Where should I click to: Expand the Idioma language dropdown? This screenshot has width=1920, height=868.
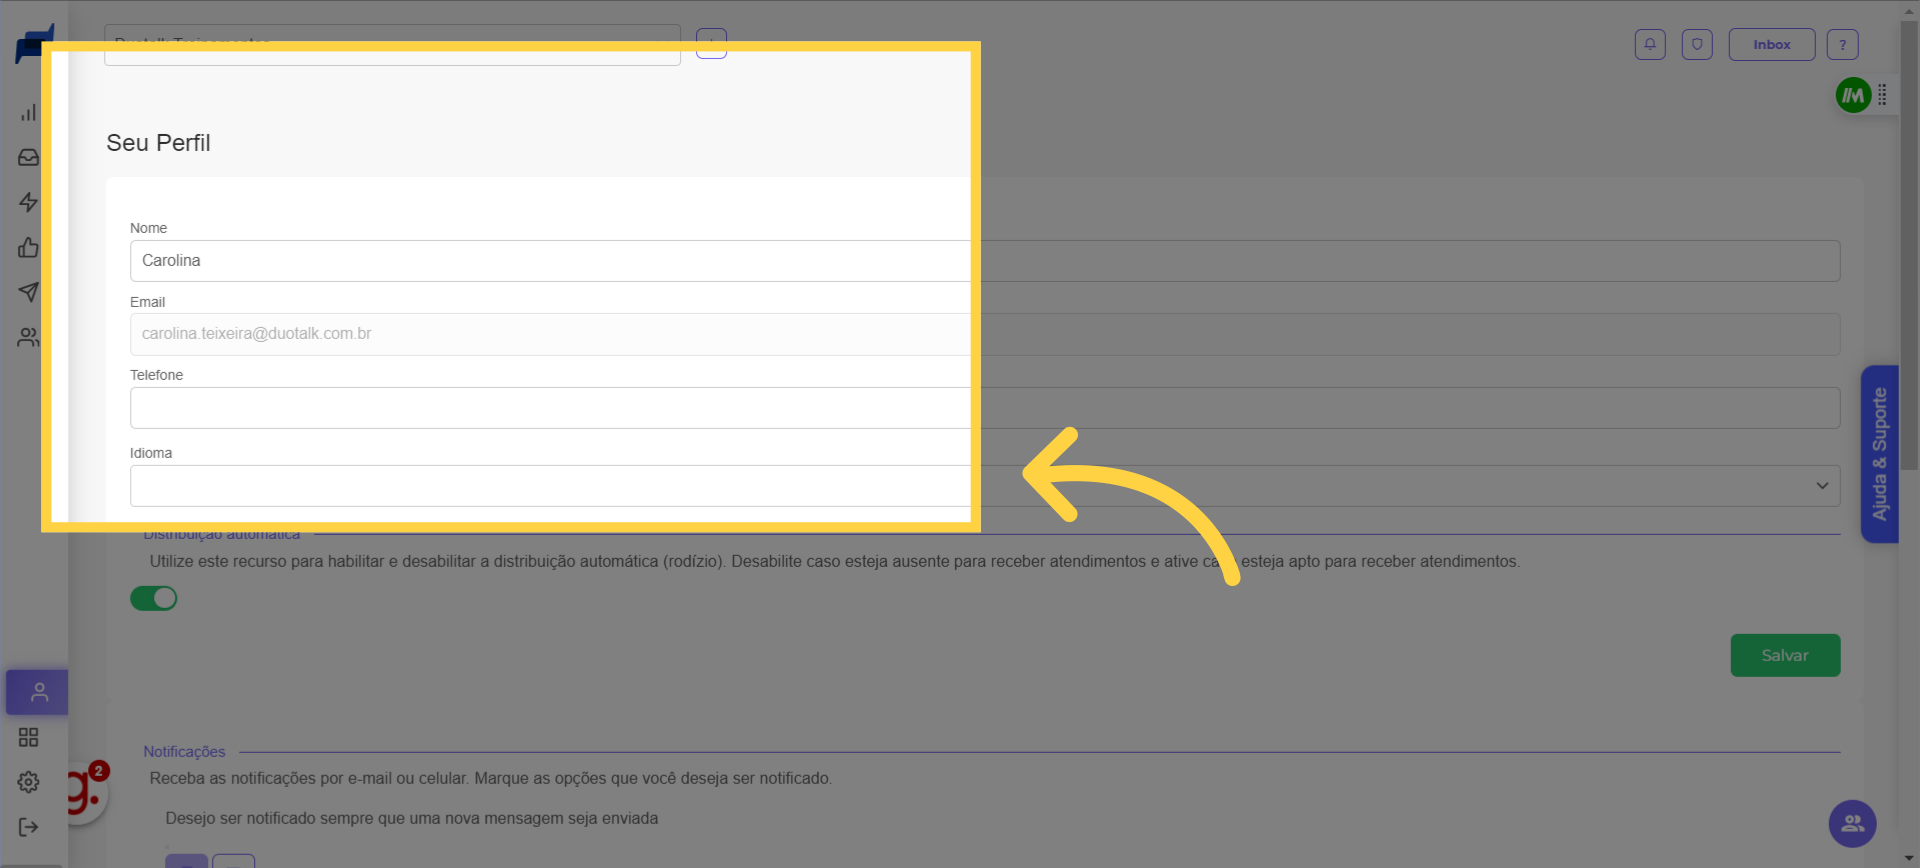pyautogui.click(x=984, y=486)
